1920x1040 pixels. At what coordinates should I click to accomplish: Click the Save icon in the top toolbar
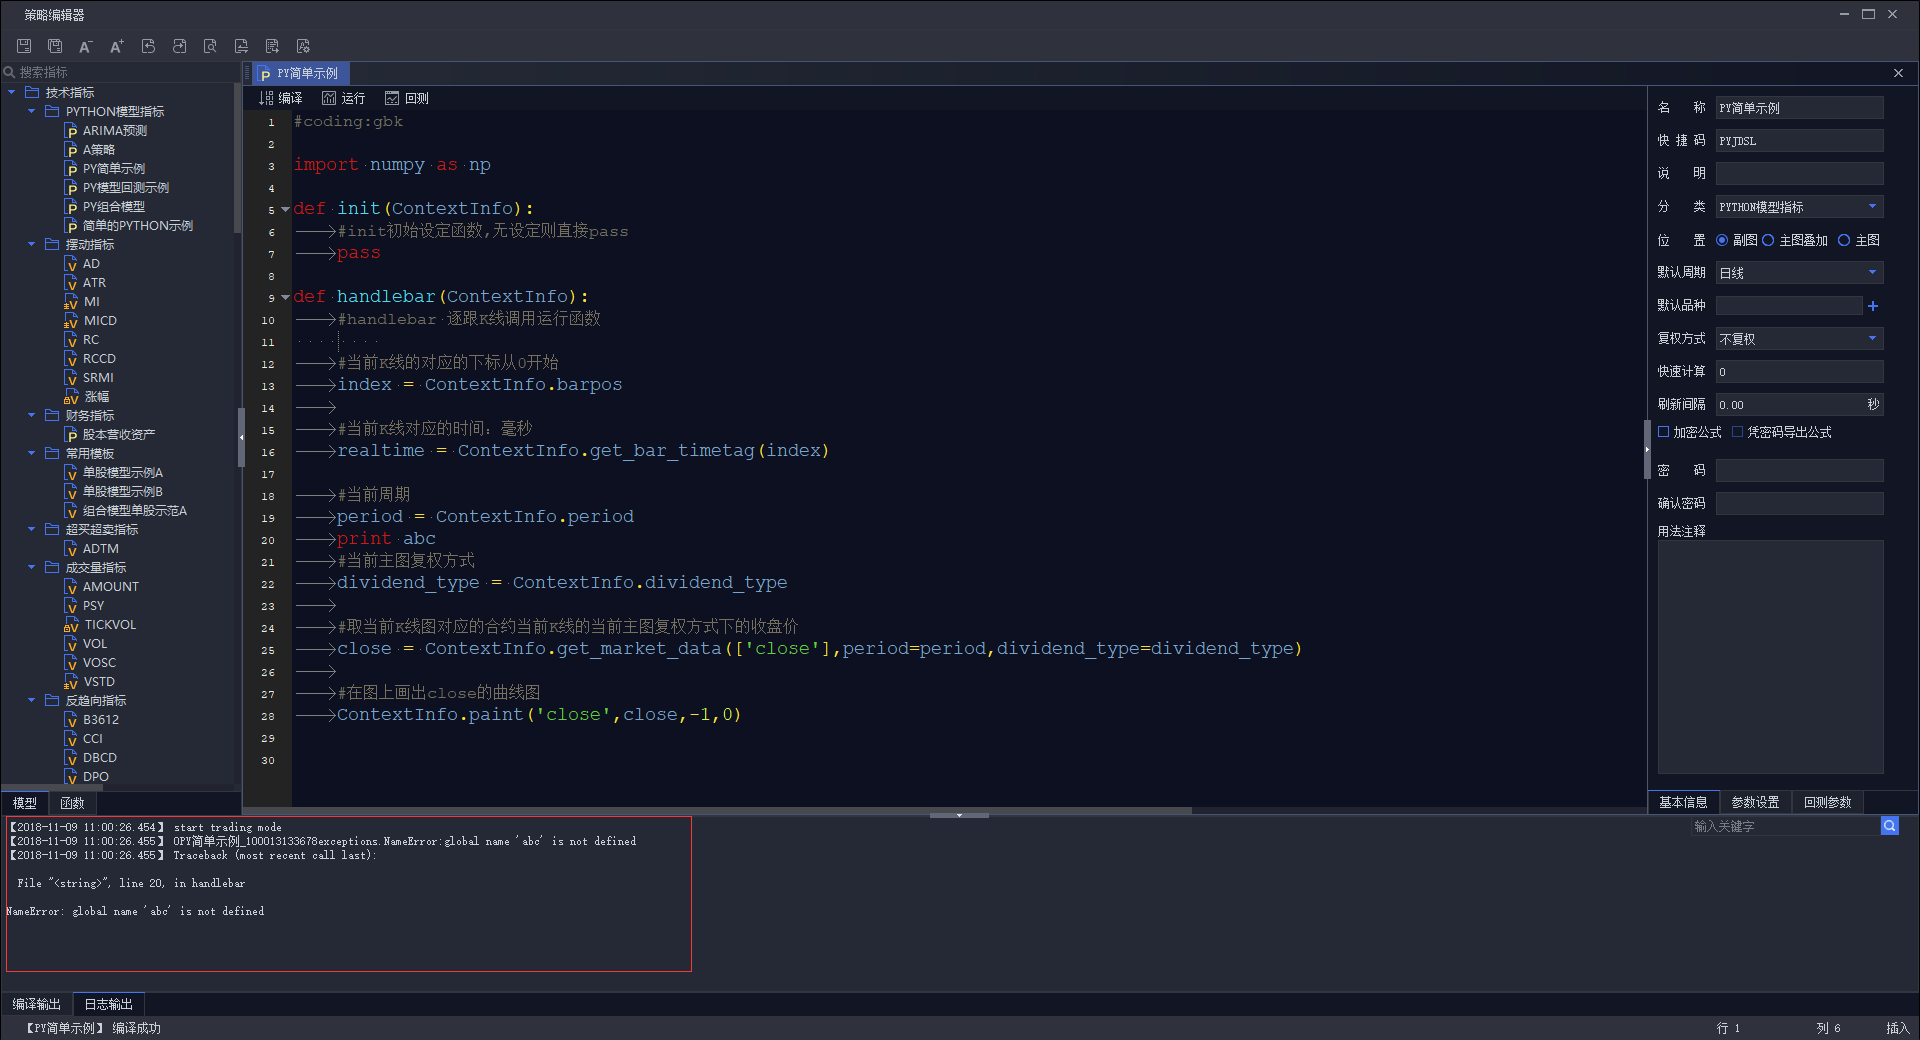tap(24, 46)
